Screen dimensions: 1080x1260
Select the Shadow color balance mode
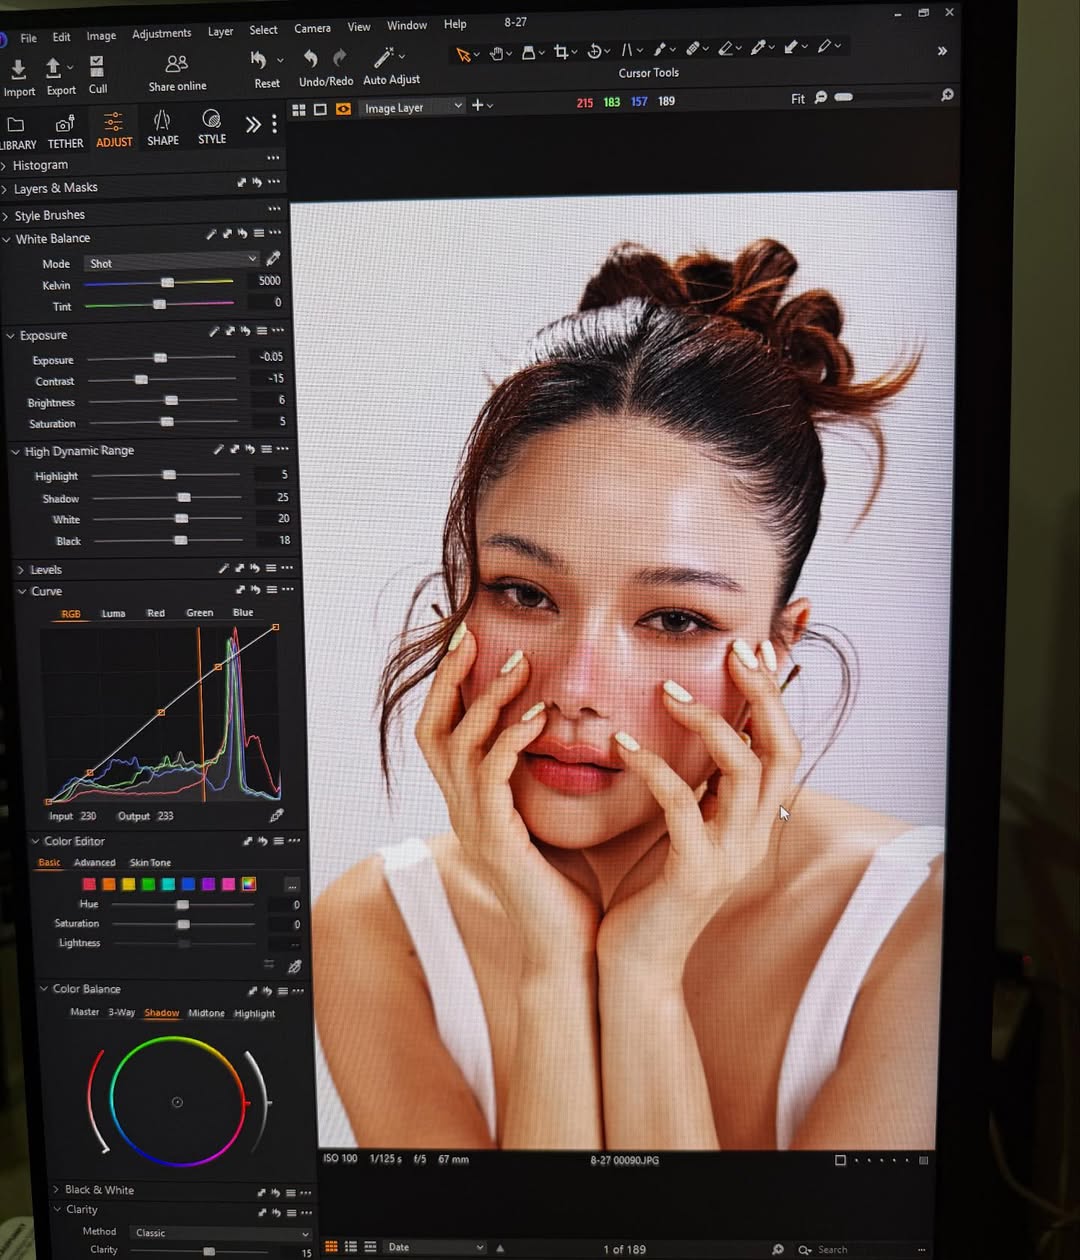[x=161, y=1013]
